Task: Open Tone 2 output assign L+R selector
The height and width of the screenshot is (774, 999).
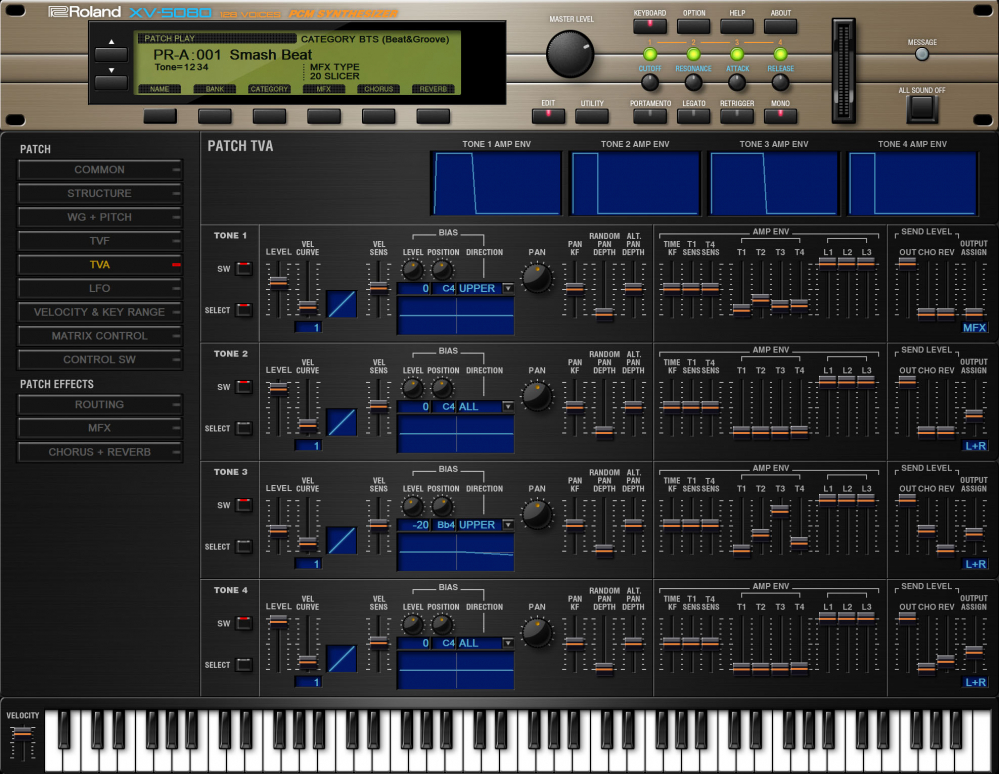Action: tap(974, 446)
